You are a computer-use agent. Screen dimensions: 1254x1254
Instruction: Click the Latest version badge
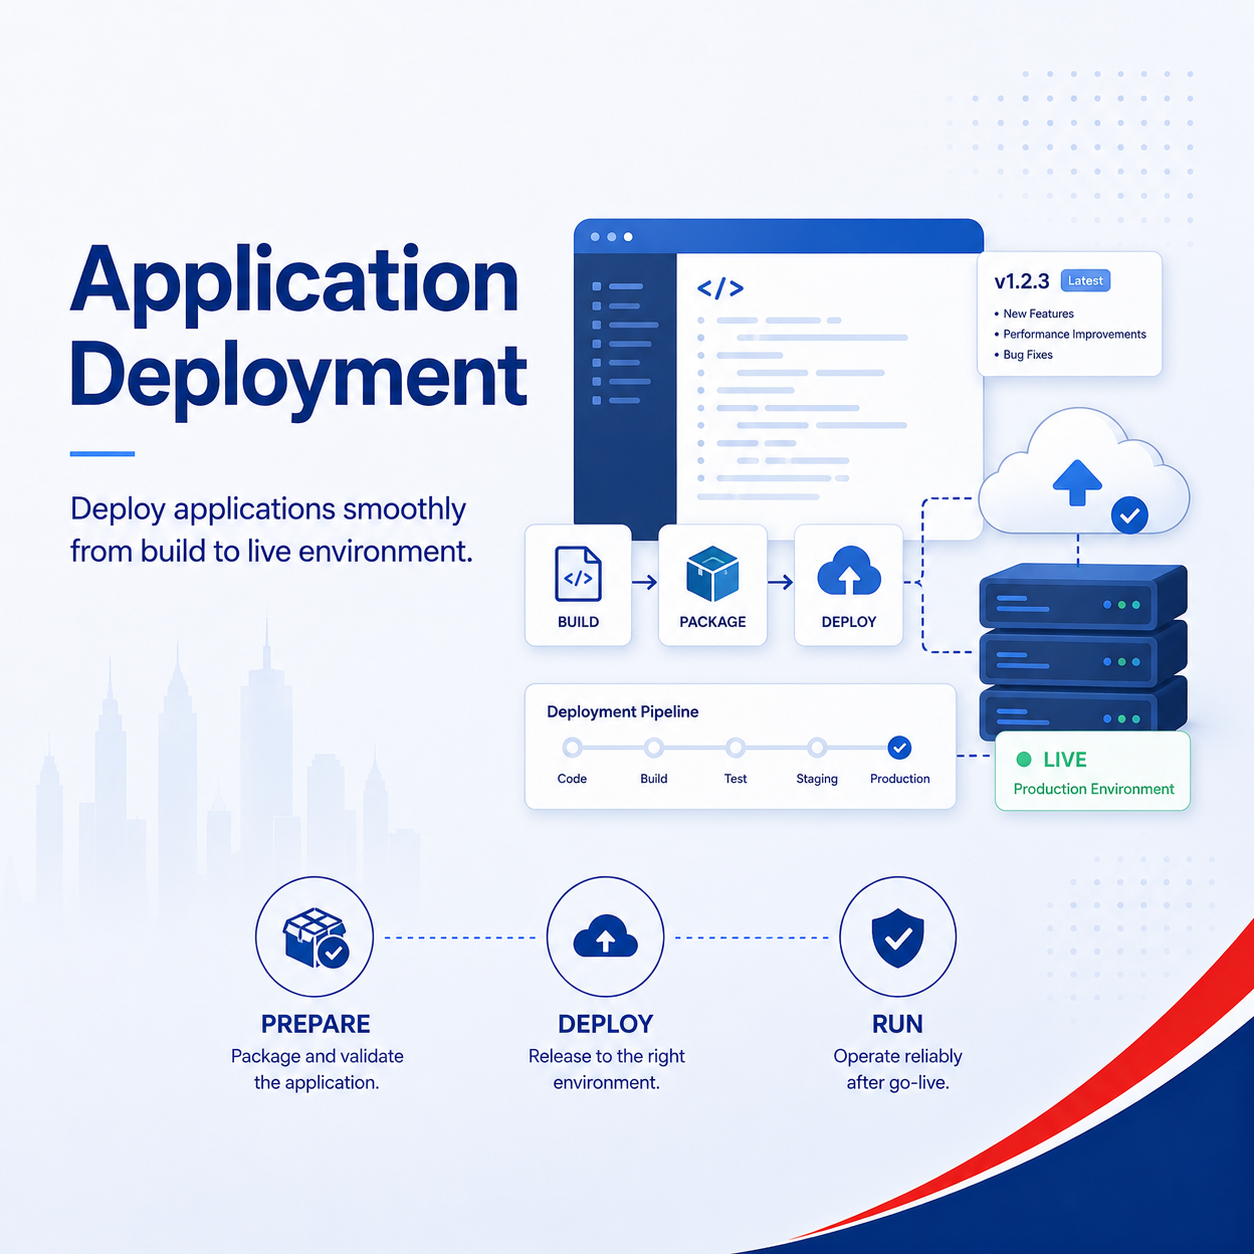click(x=1085, y=281)
